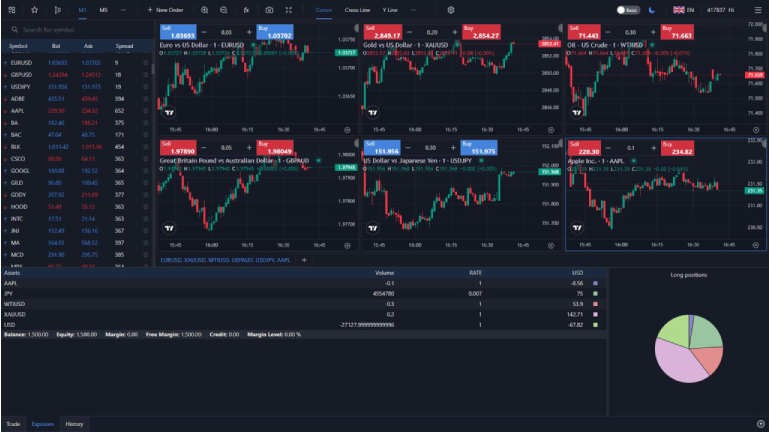This screenshot has height=432, width=769.
Task: Open time-axis settings on USDJPY chart
Action: point(551,245)
